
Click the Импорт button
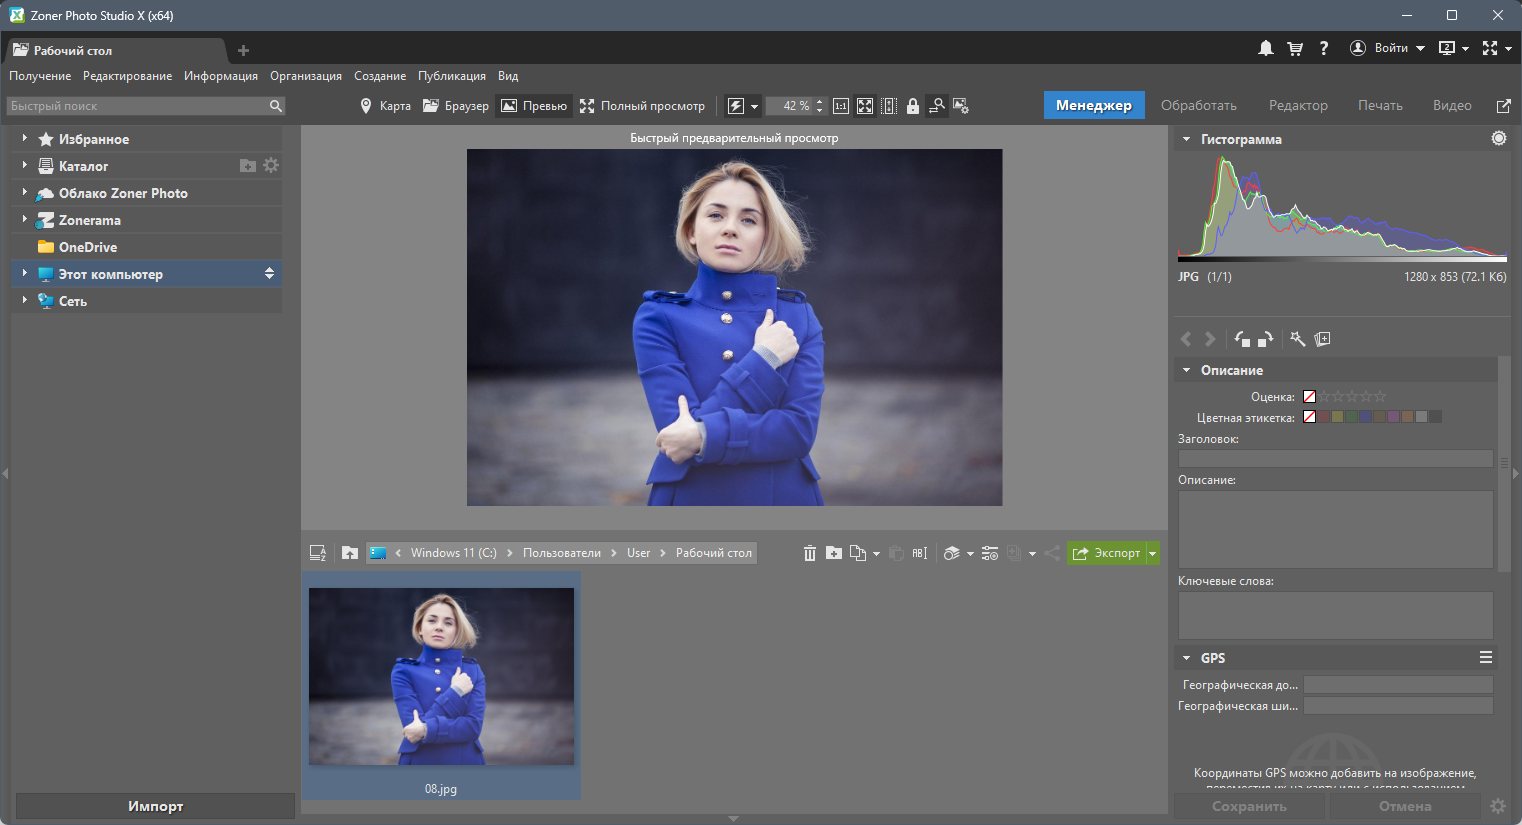tap(155, 806)
